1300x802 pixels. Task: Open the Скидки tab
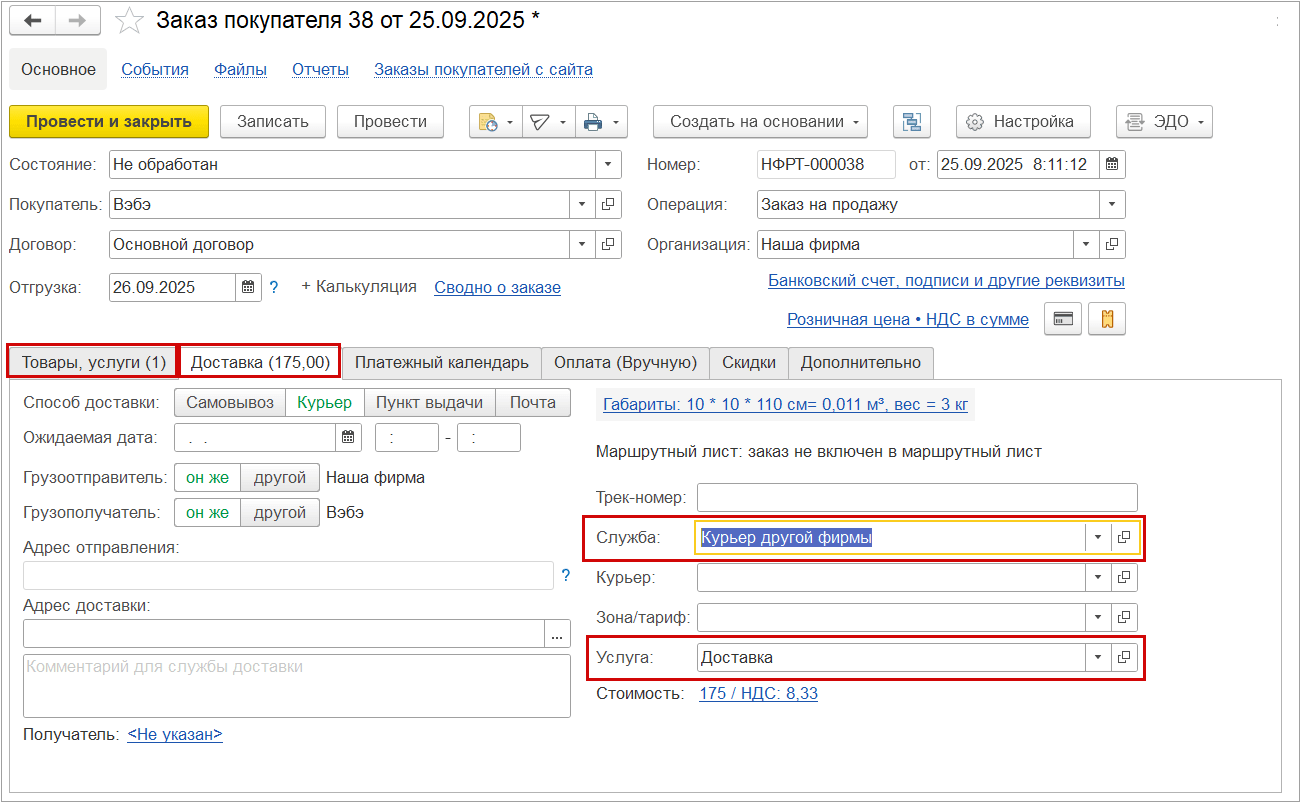[749, 362]
